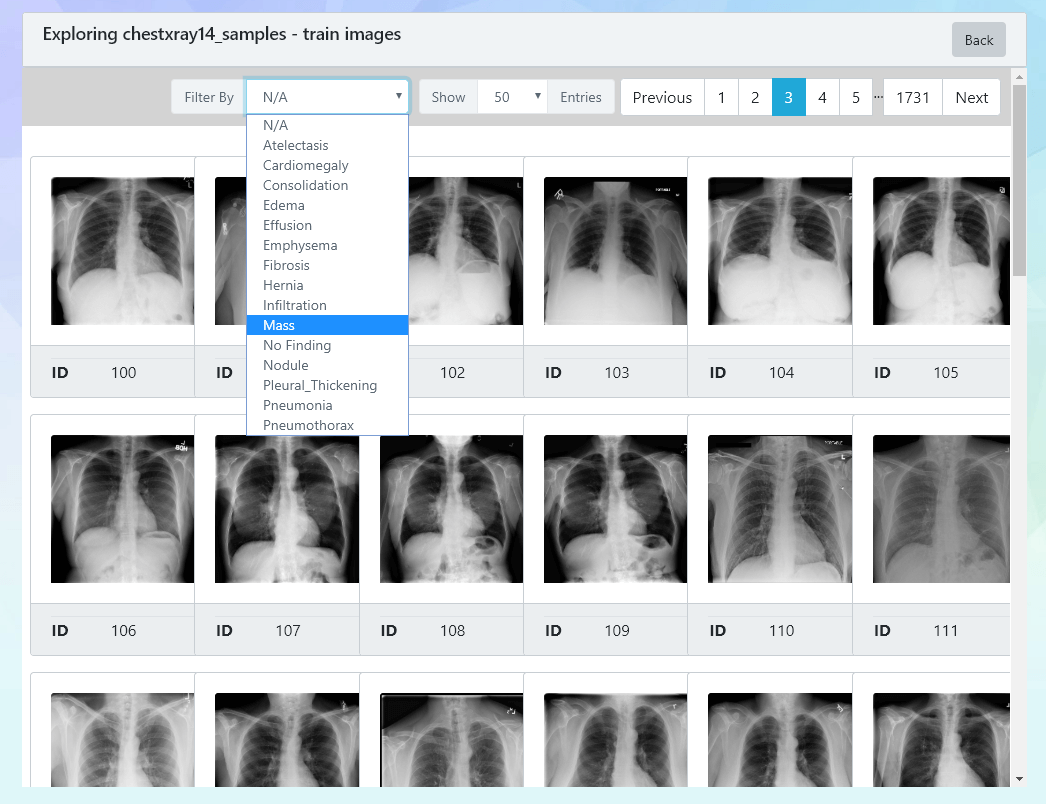The height and width of the screenshot is (804, 1046).
Task: Choose Infiltration filter option
Action: click(327, 306)
